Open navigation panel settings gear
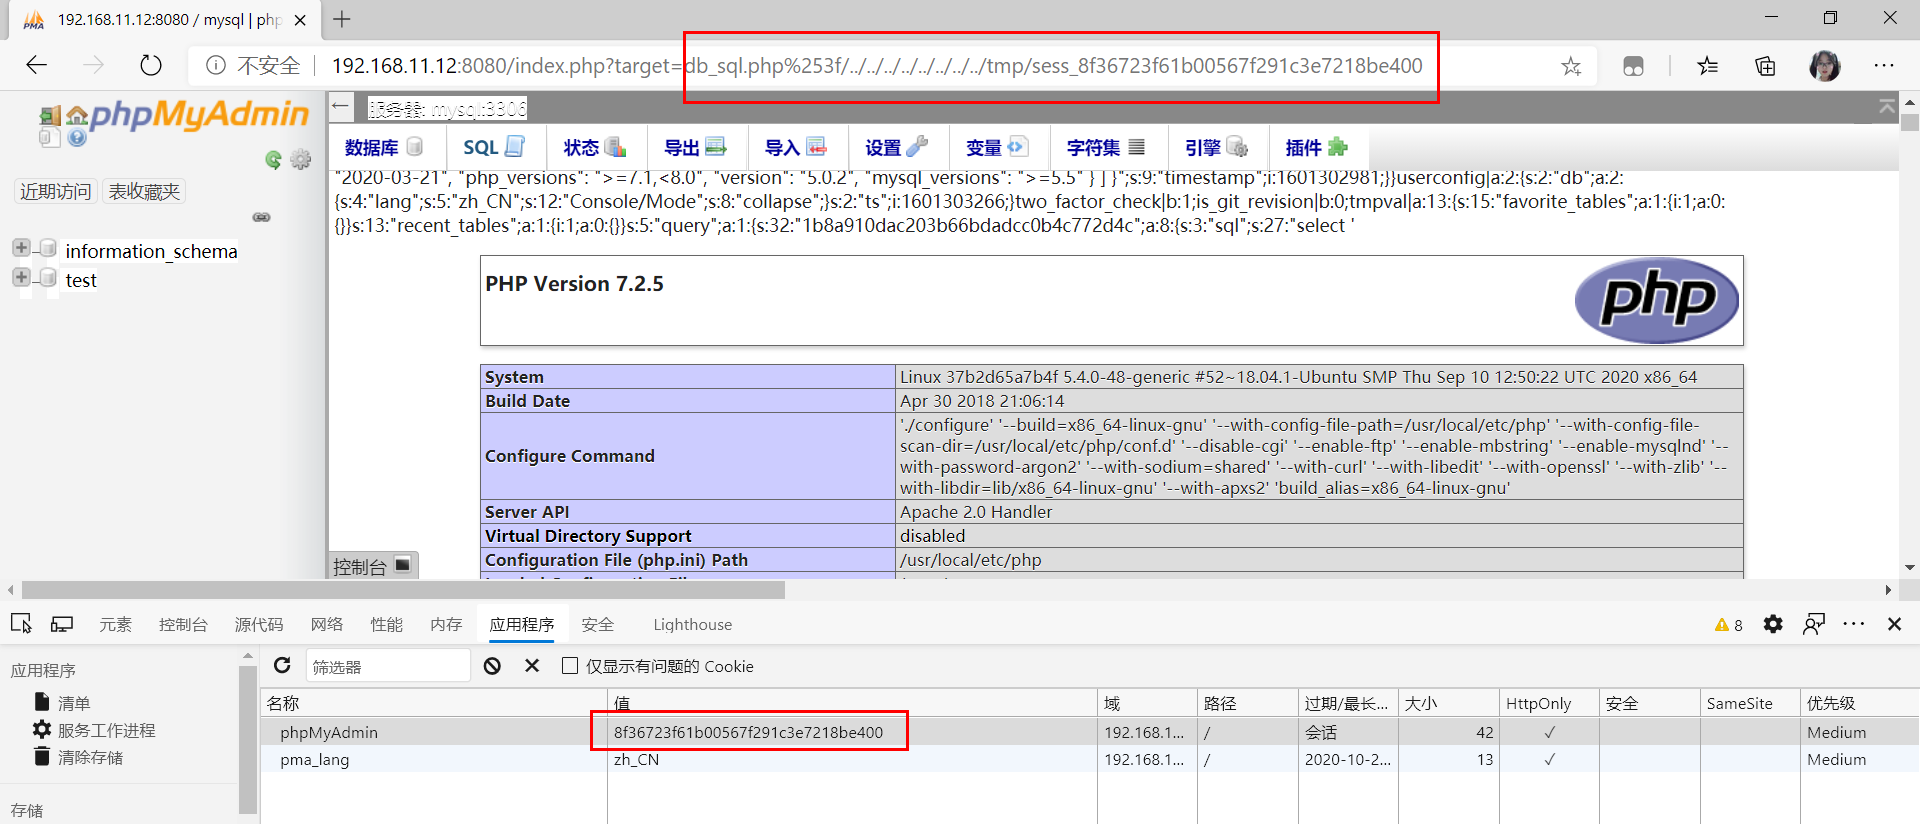The image size is (1920, 824). (x=300, y=159)
